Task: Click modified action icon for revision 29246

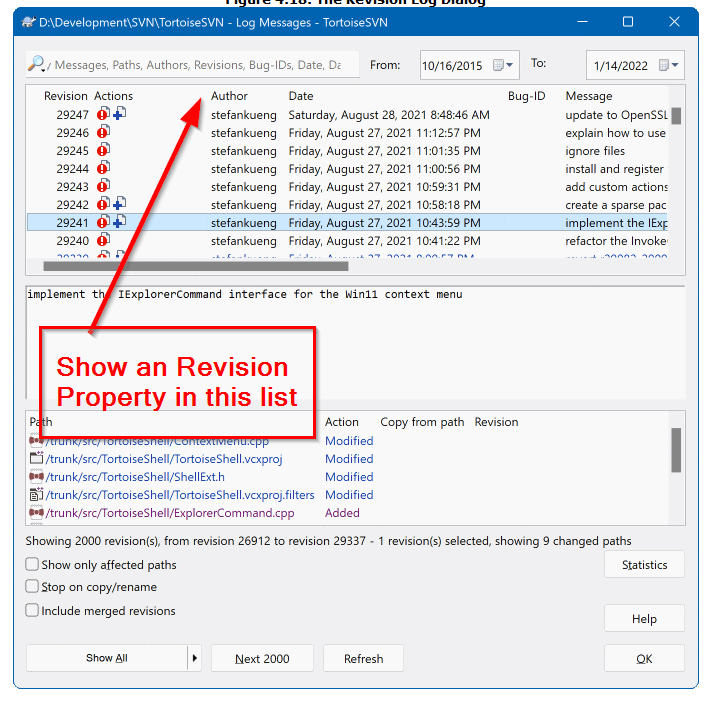Action: (x=103, y=132)
